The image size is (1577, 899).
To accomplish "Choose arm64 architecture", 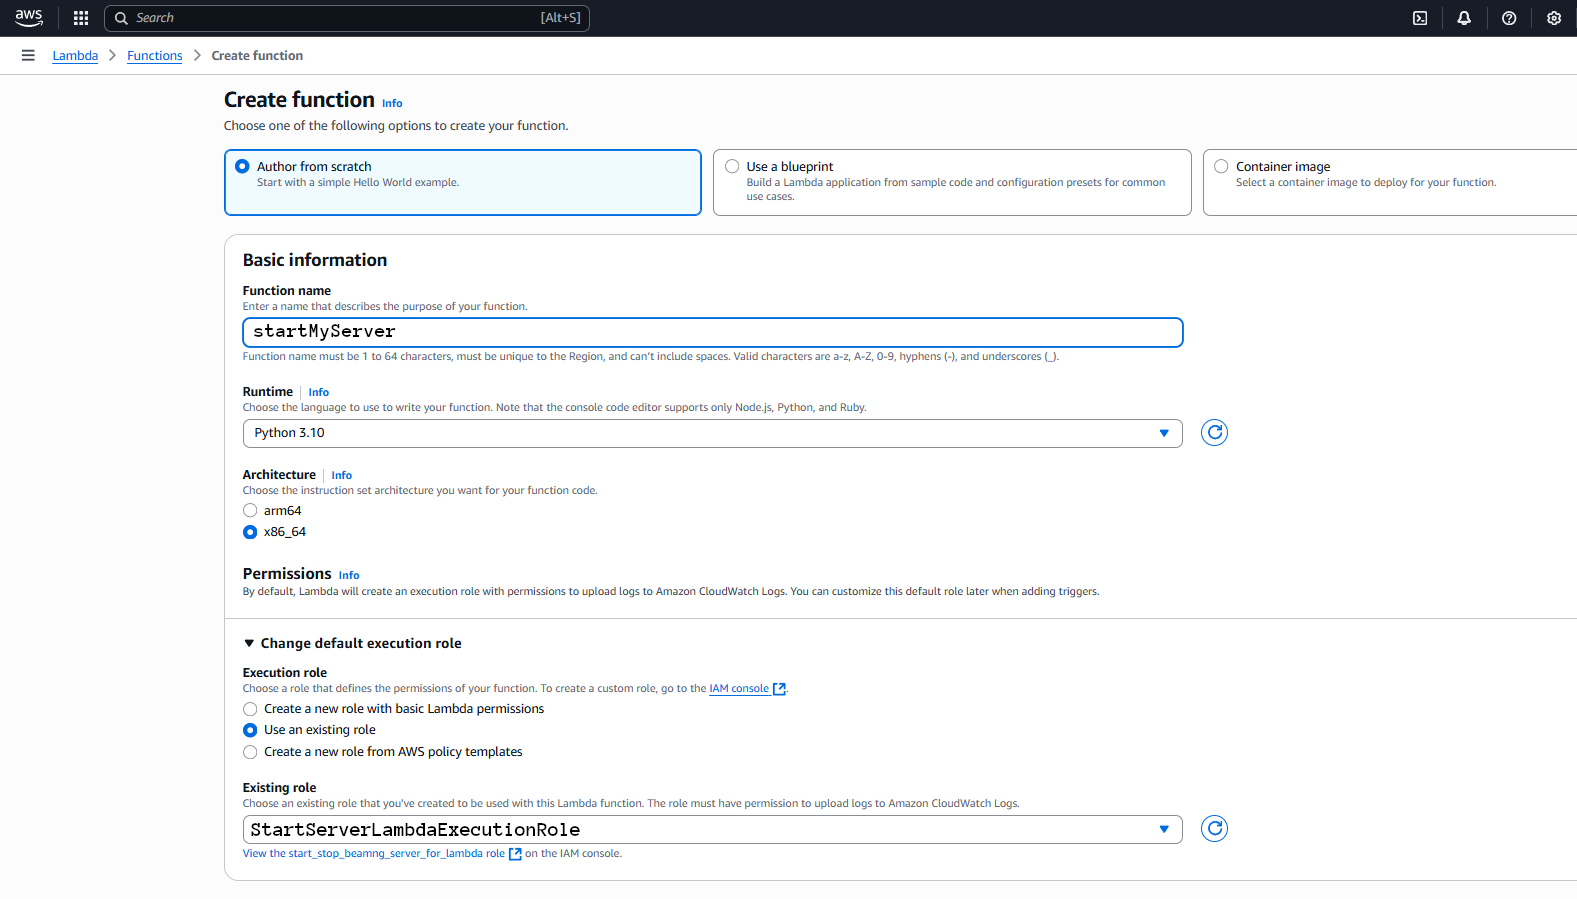I will pyautogui.click(x=250, y=511).
